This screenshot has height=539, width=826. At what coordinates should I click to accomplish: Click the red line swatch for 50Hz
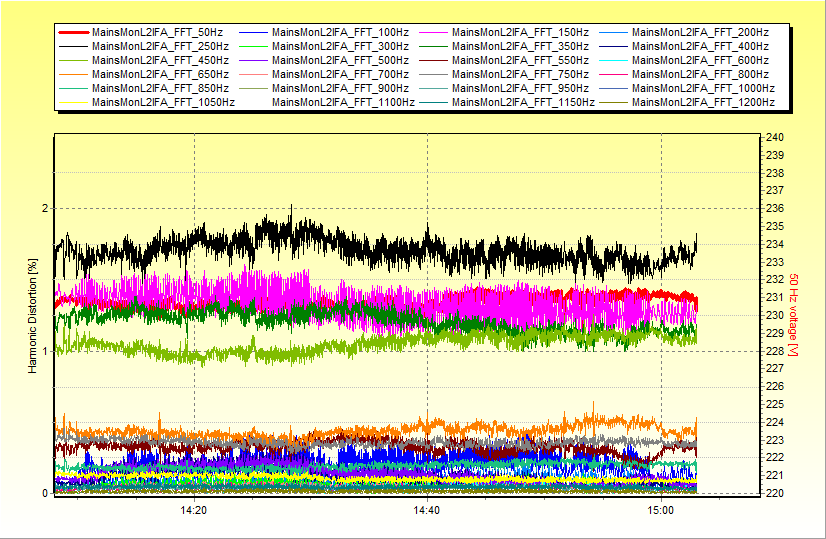point(73,32)
